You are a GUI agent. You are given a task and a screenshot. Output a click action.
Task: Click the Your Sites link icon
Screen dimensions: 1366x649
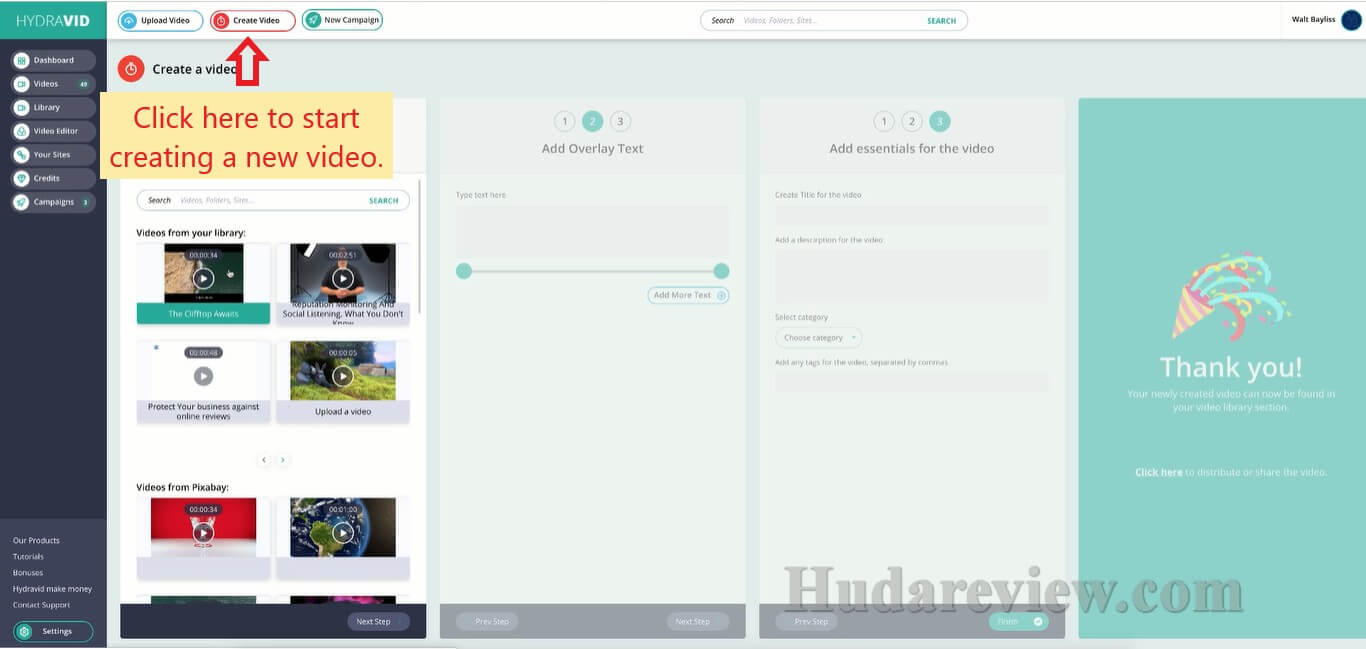pos(21,155)
